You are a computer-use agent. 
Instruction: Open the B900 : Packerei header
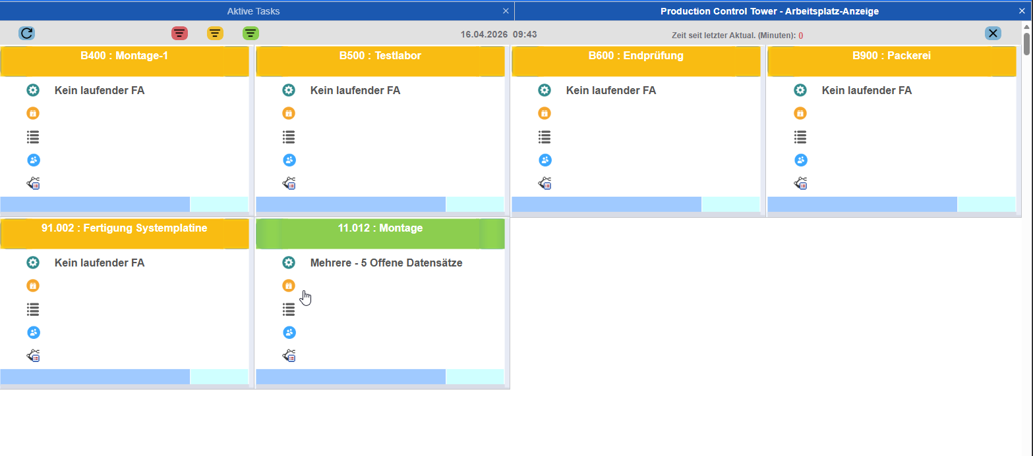891,61
